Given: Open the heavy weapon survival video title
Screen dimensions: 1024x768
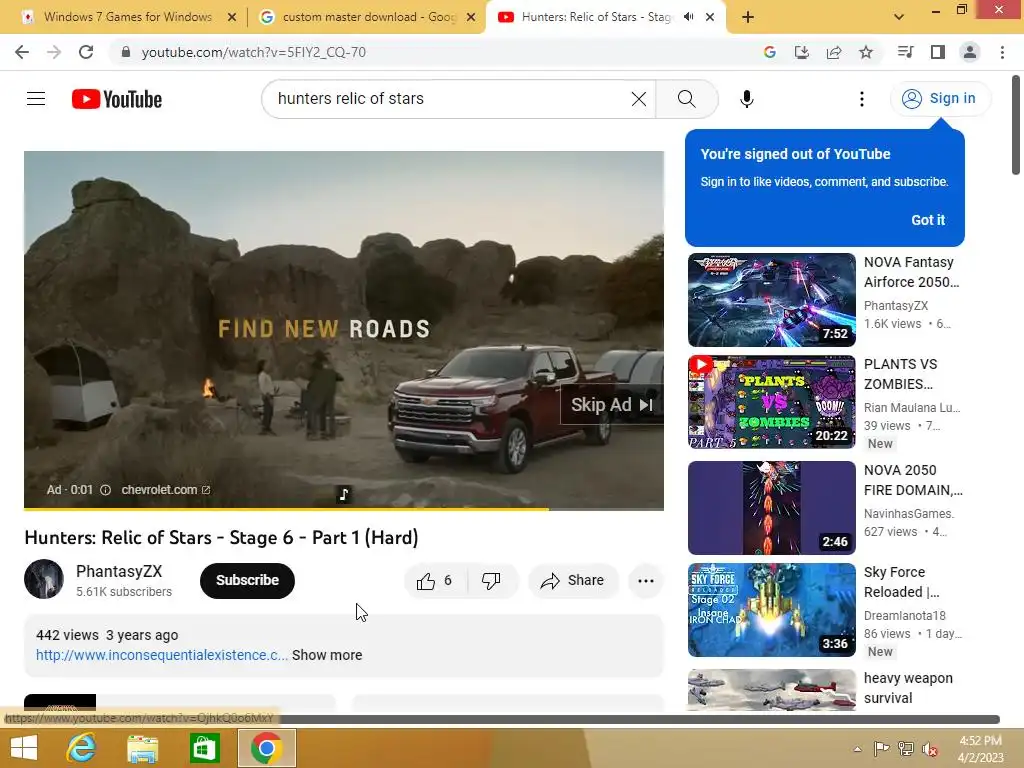Looking at the screenshot, I should pyautogui.click(x=908, y=688).
